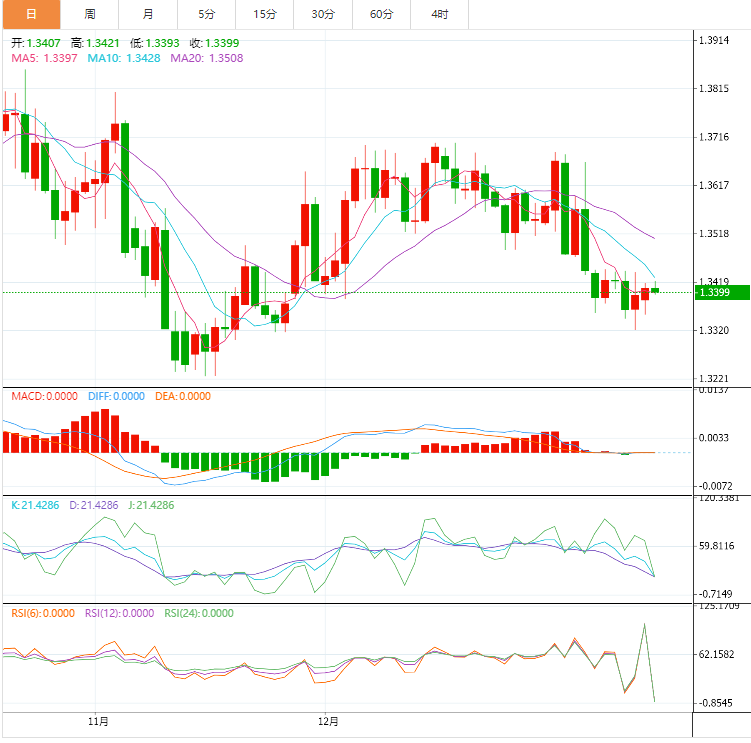
Task: Click the RSI(6) indicator label
Action: [43, 614]
